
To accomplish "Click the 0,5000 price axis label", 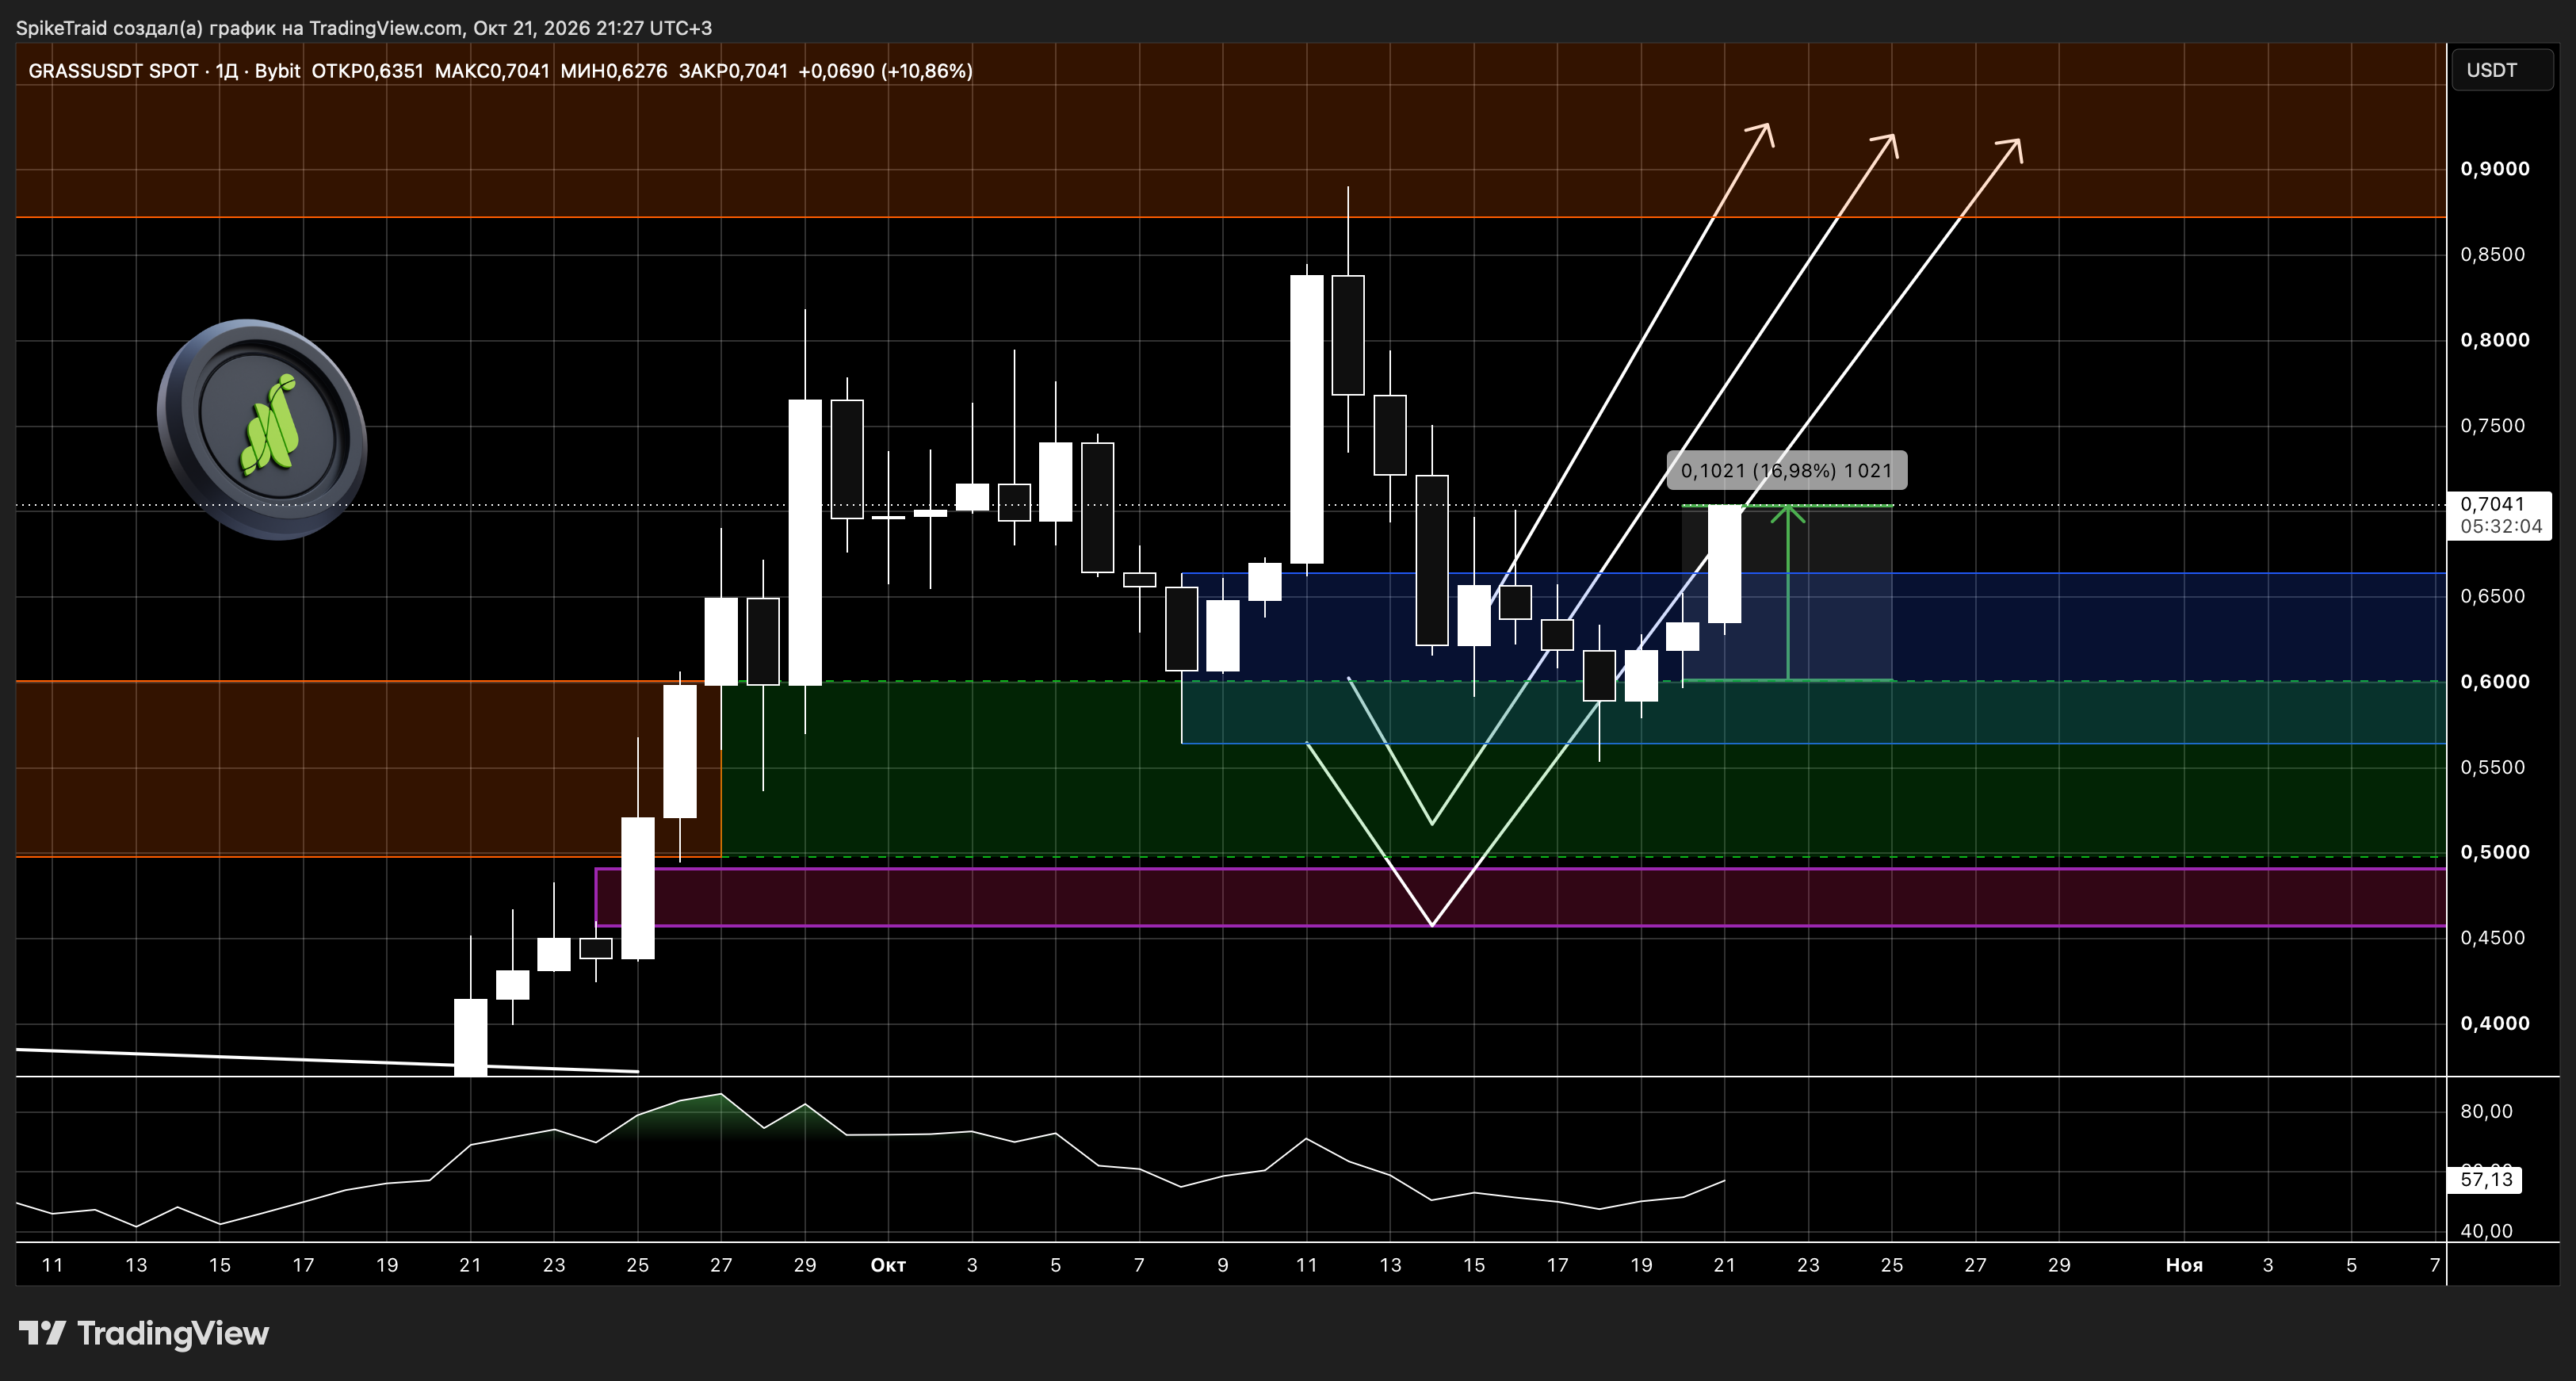I will pos(2494,852).
